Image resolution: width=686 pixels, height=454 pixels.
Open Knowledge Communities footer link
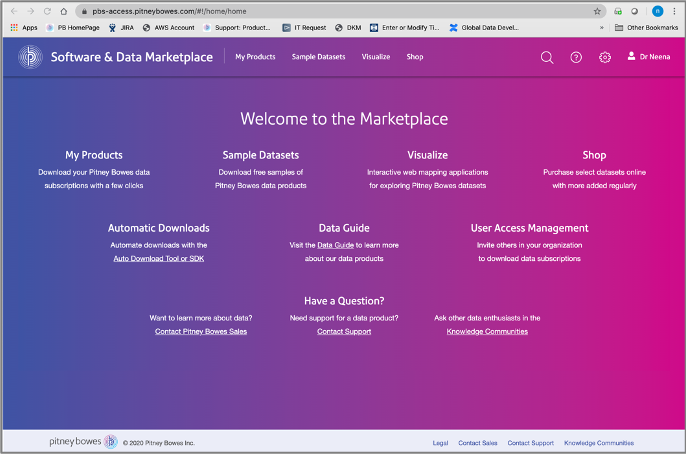pyautogui.click(x=599, y=443)
